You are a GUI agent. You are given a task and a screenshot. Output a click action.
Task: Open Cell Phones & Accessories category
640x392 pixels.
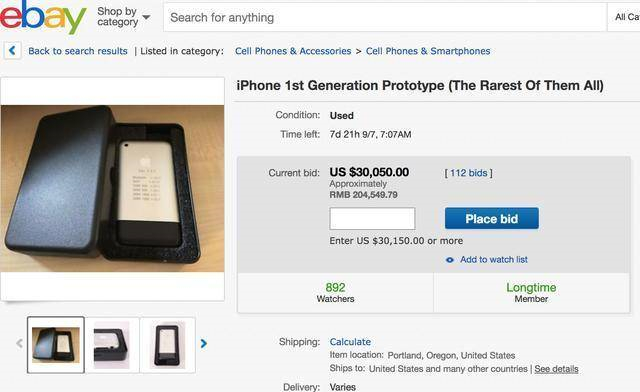[293, 51]
